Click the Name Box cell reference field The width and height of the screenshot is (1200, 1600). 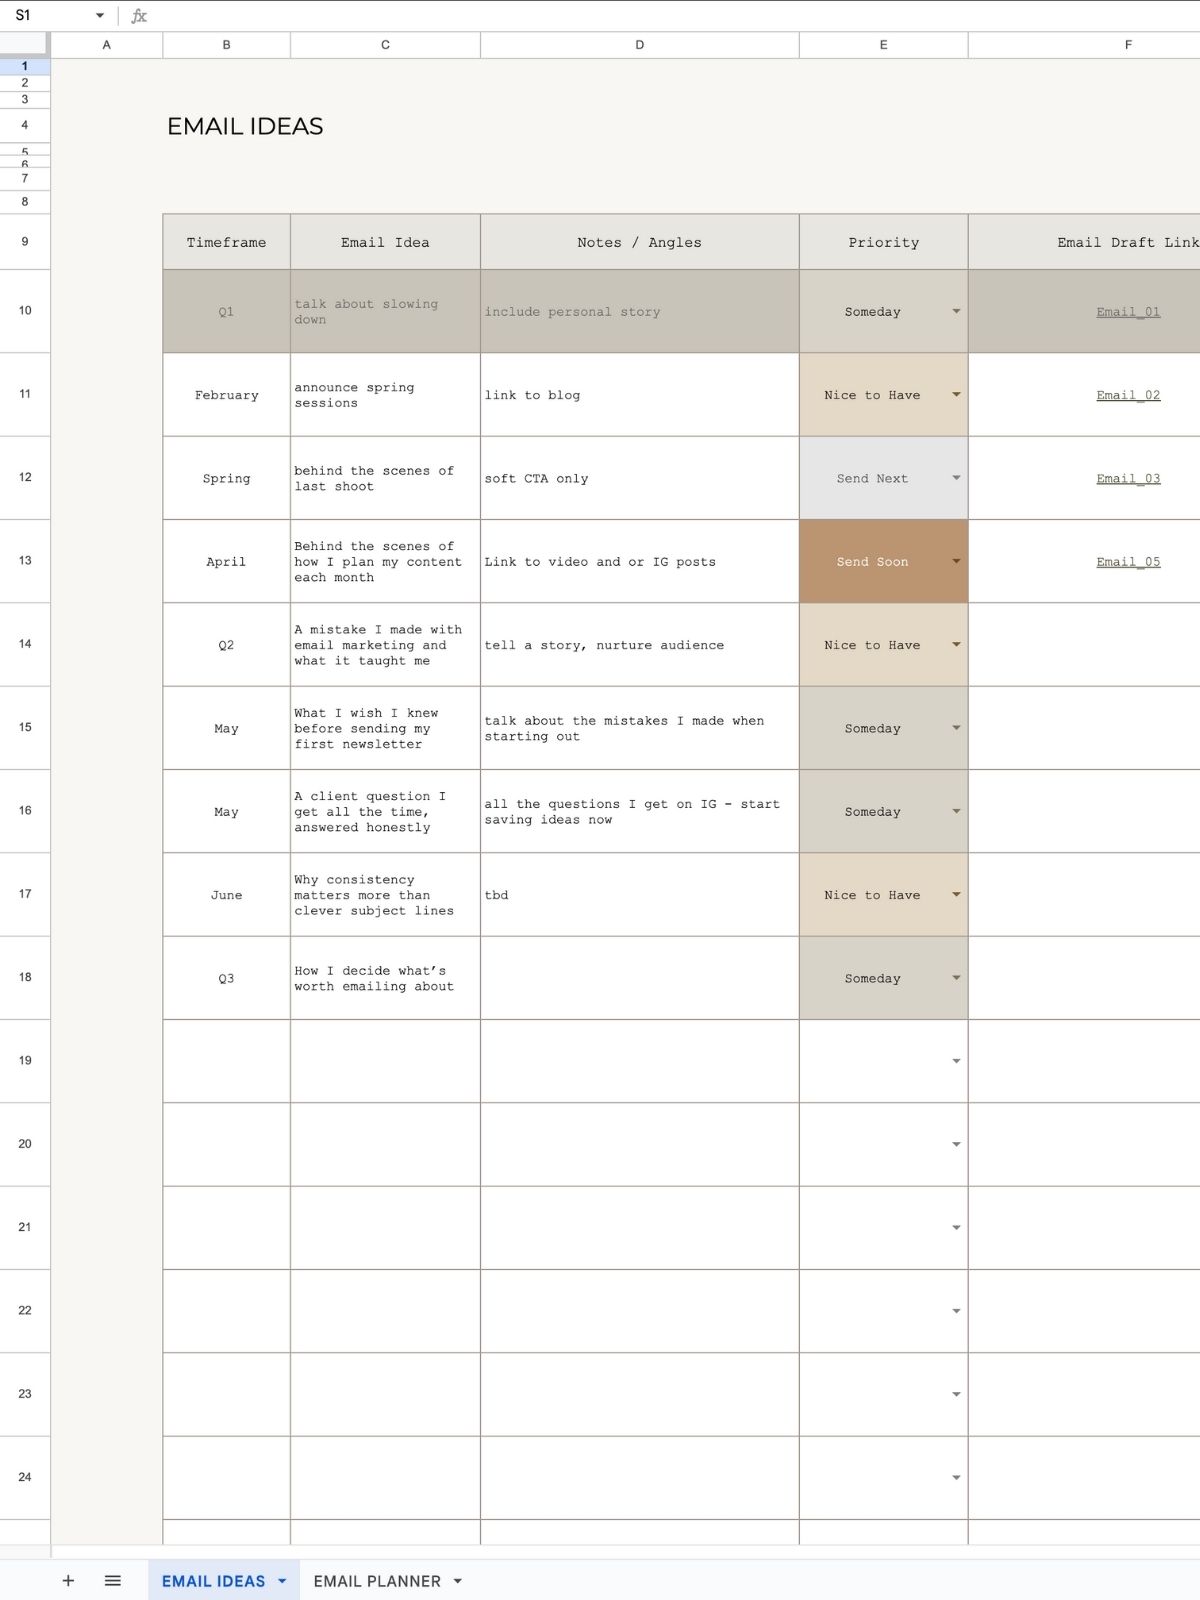(50, 16)
